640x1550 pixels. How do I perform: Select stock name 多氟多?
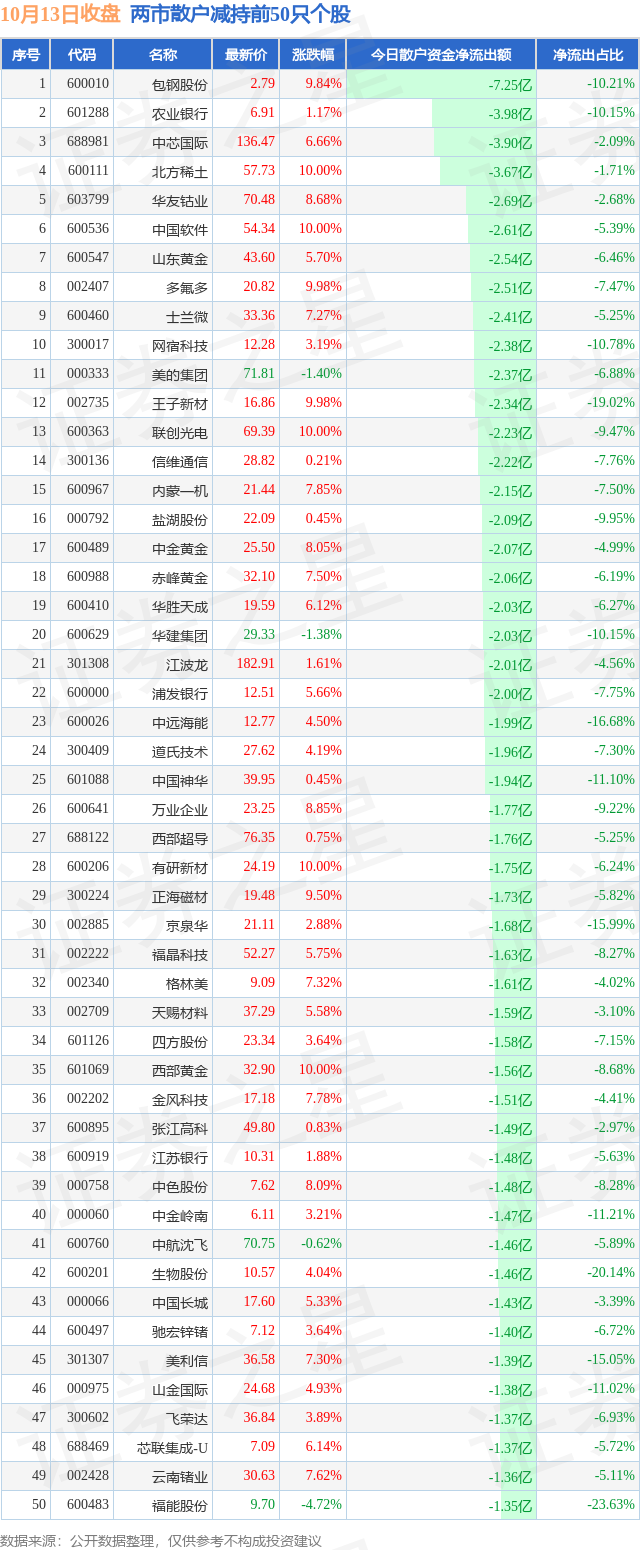tap(187, 288)
